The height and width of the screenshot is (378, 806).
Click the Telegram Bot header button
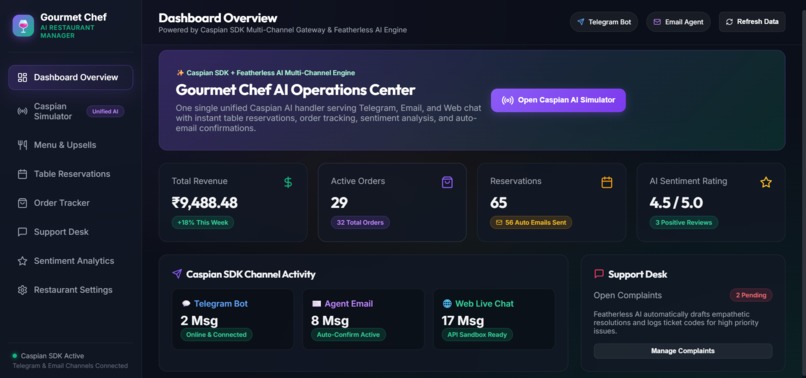tap(604, 22)
